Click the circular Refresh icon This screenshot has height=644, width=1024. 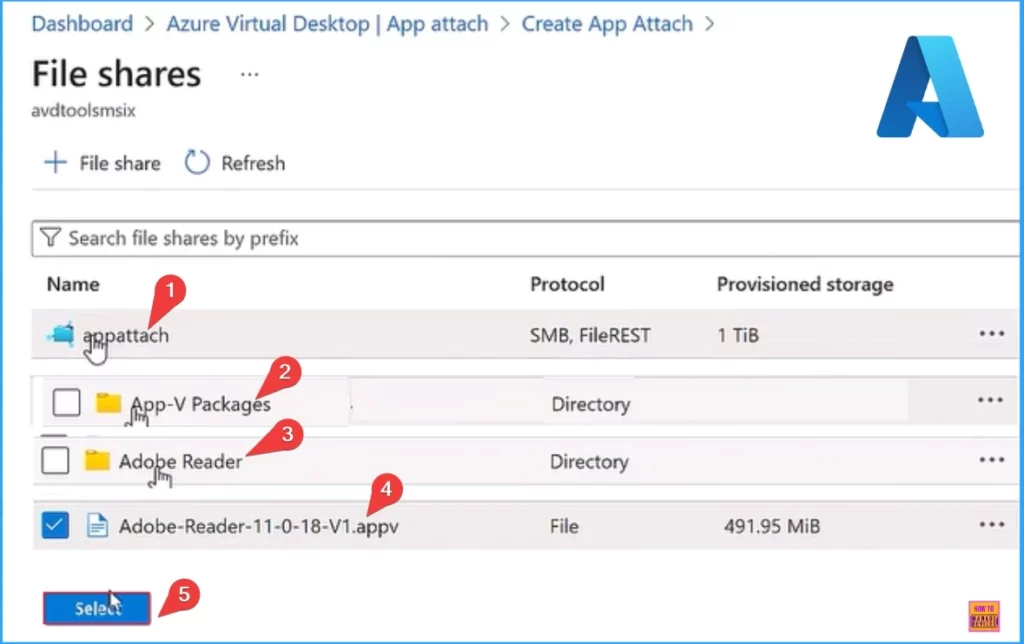click(197, 163)
